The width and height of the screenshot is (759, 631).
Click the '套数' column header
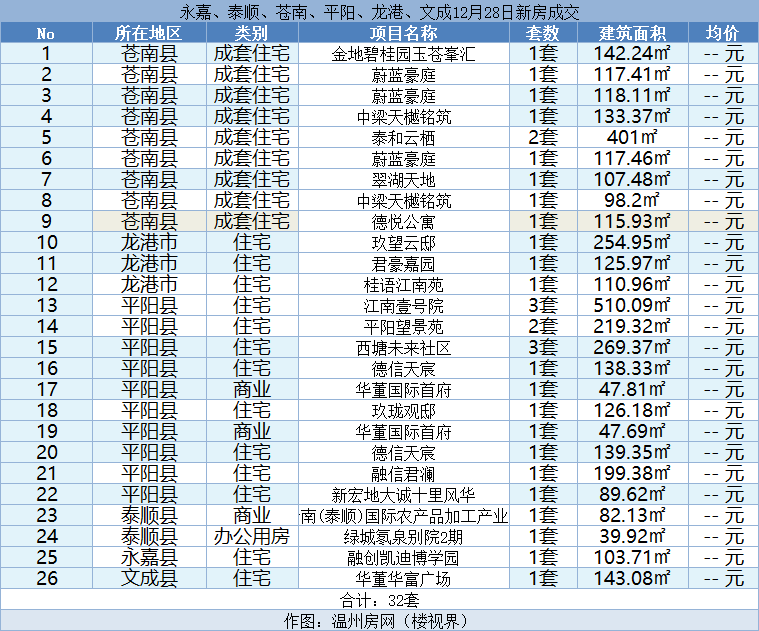(x=543, y=33)
